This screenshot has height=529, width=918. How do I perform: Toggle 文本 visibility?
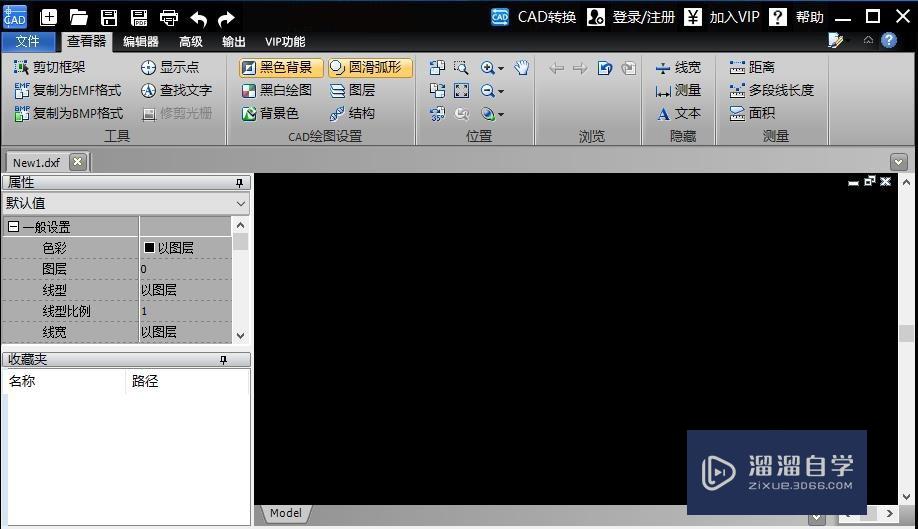(x=678, y=113)
